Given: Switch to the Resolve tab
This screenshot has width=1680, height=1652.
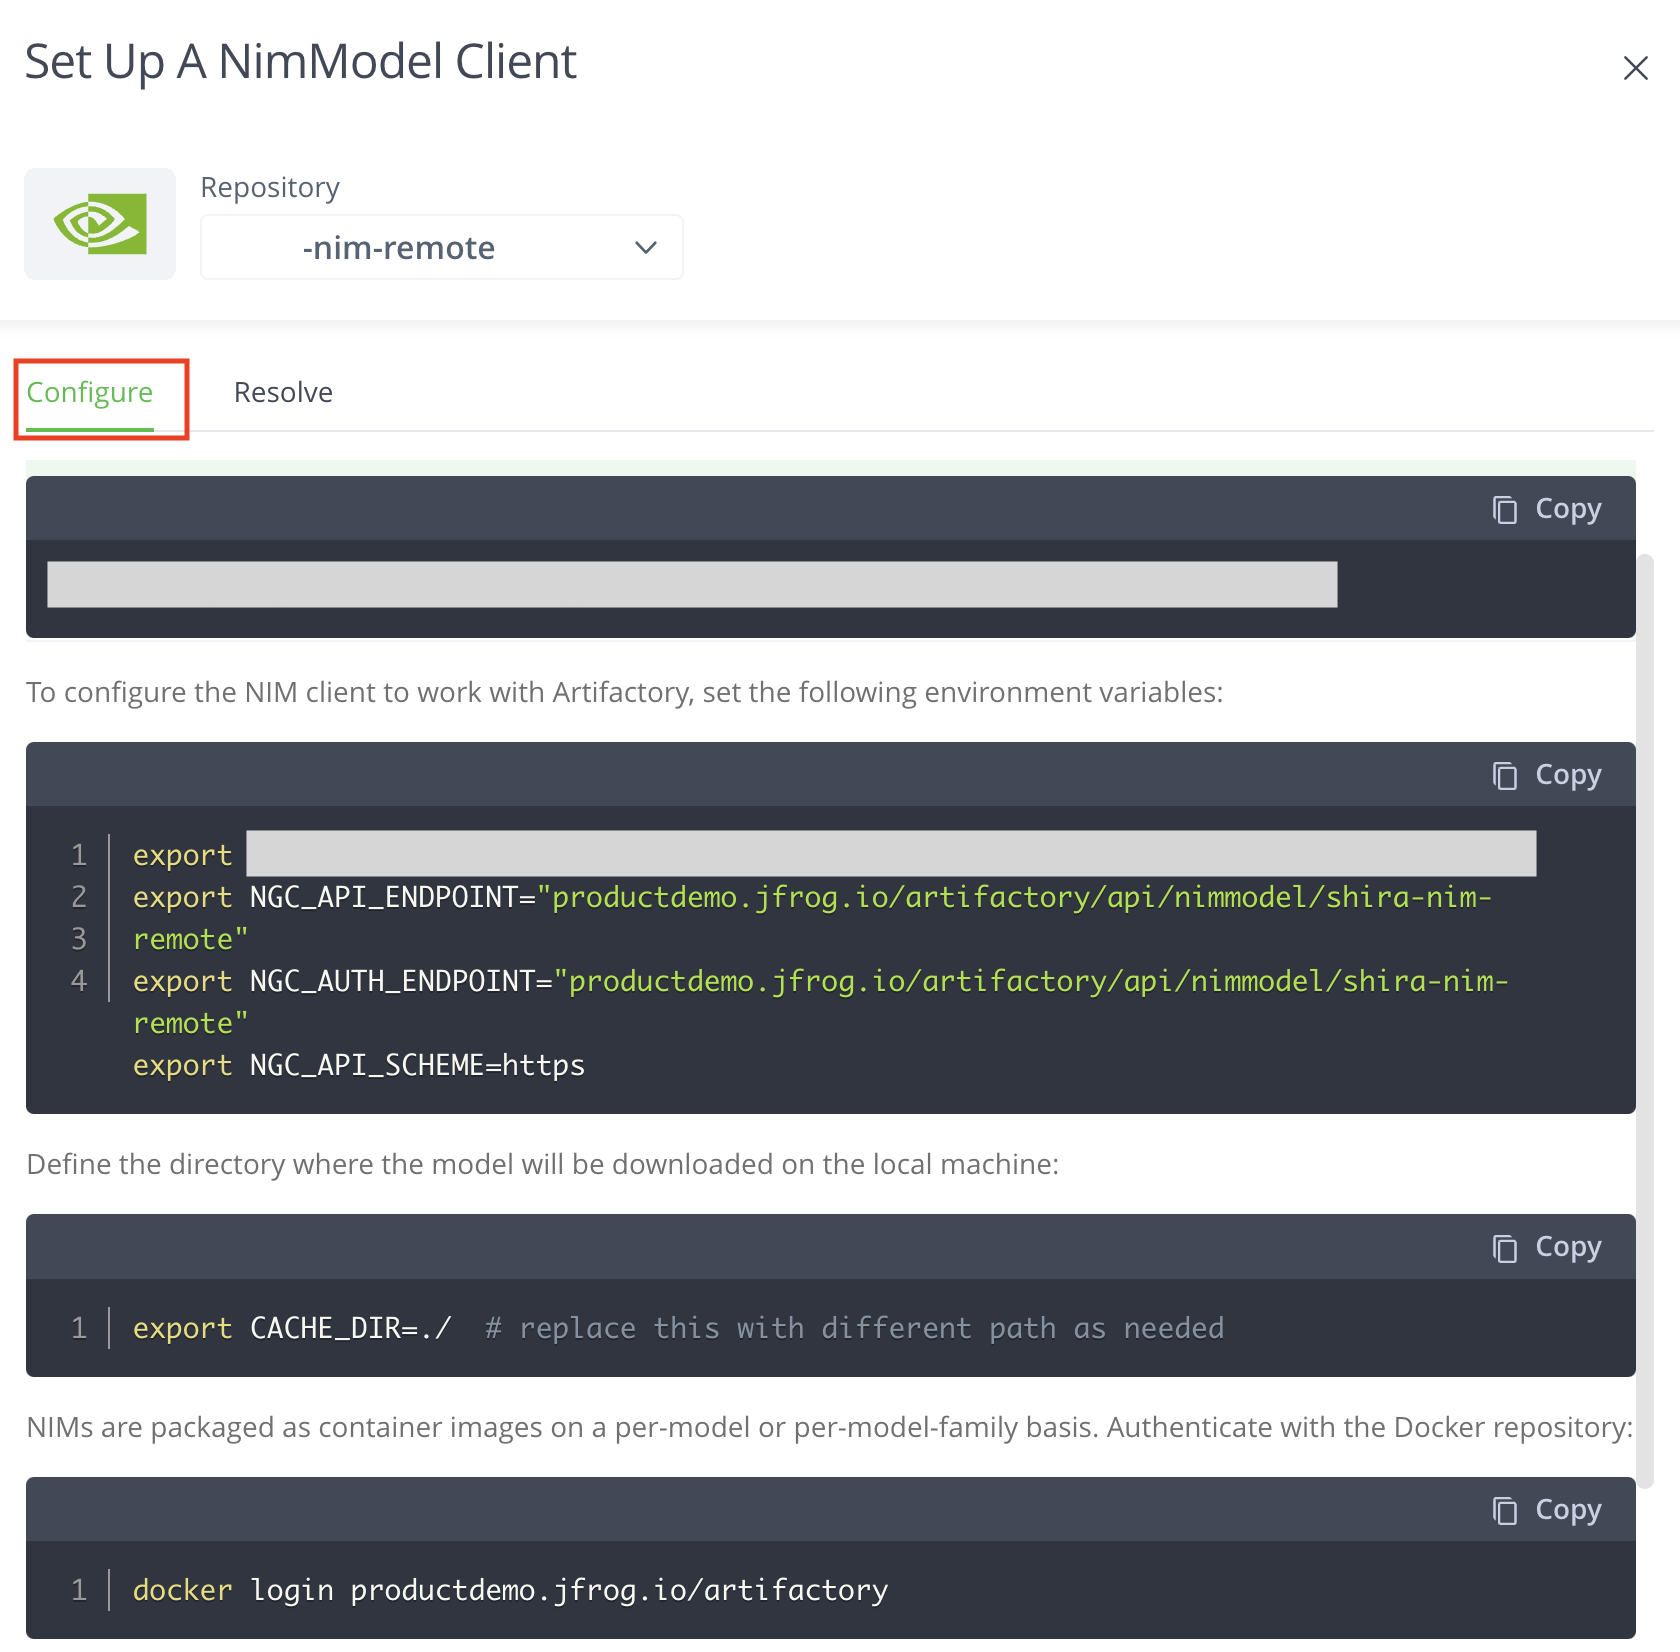Looking at the screenshot, I should [283, 392].
